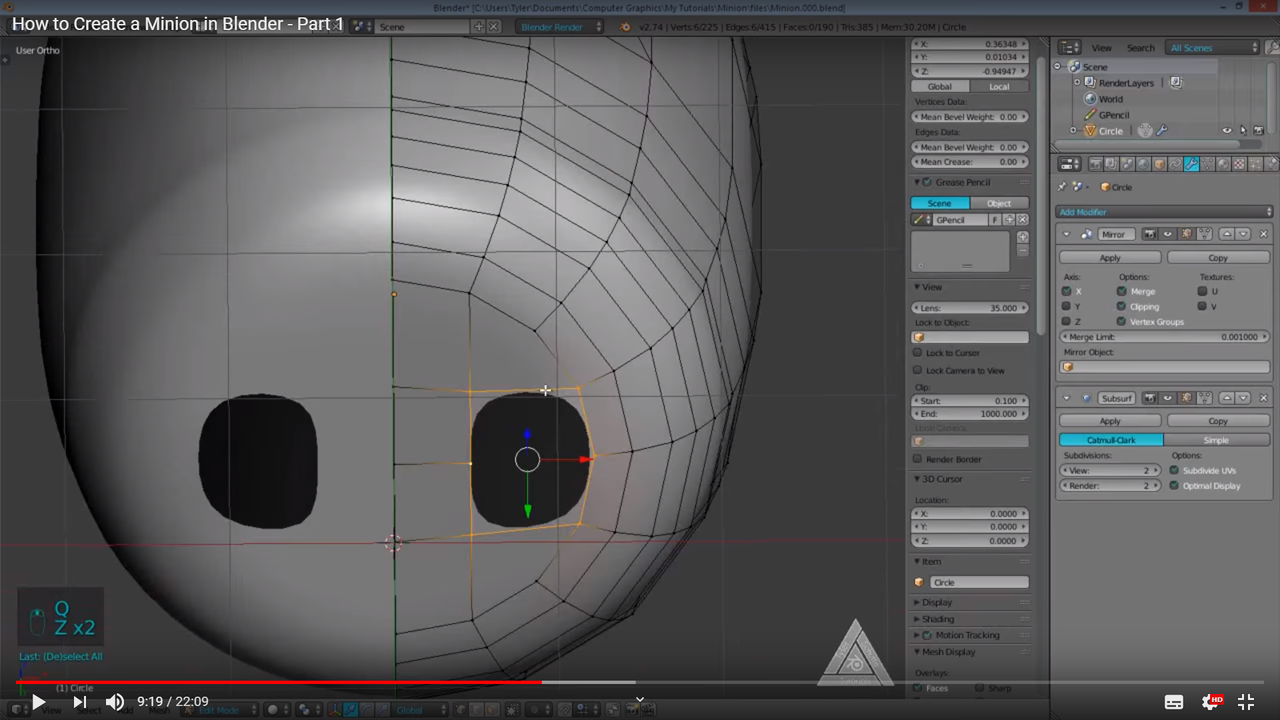Toggle Mirror Clipping checkbox
This screenshot has height=720, width=1280.
click(1121, 306)
